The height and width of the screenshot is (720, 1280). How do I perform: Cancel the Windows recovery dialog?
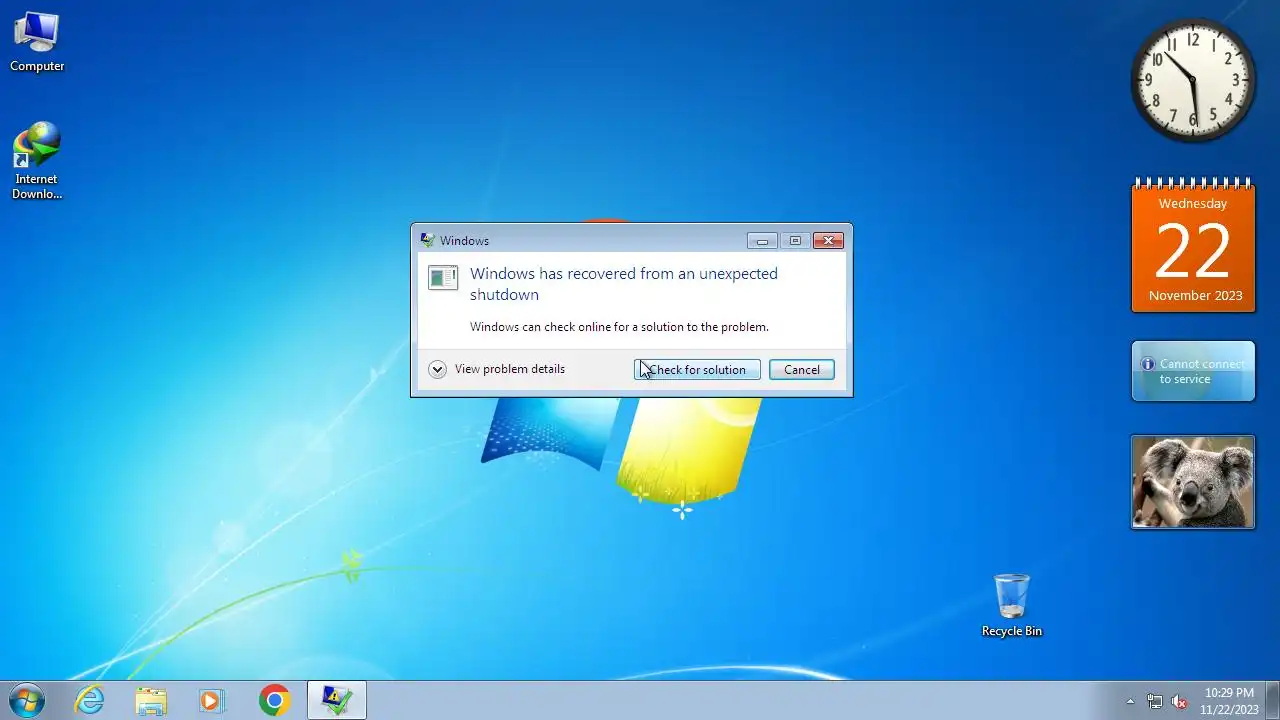pos(801,370)
